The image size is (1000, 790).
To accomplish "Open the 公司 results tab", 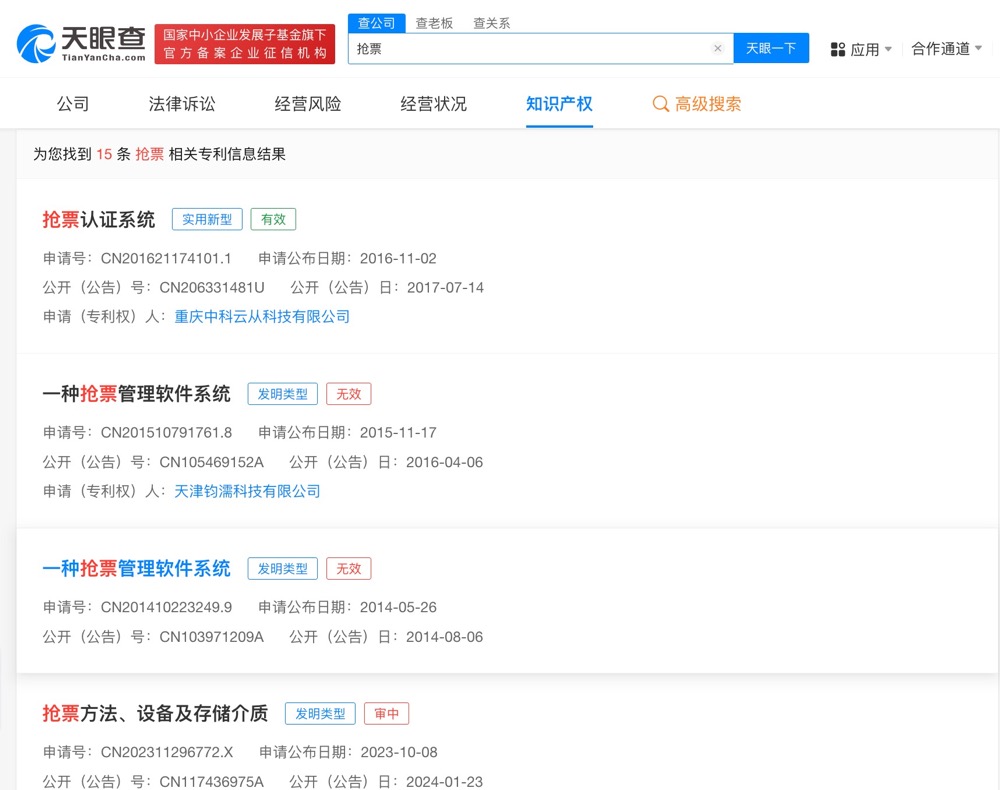I will (x=73, y=104).
